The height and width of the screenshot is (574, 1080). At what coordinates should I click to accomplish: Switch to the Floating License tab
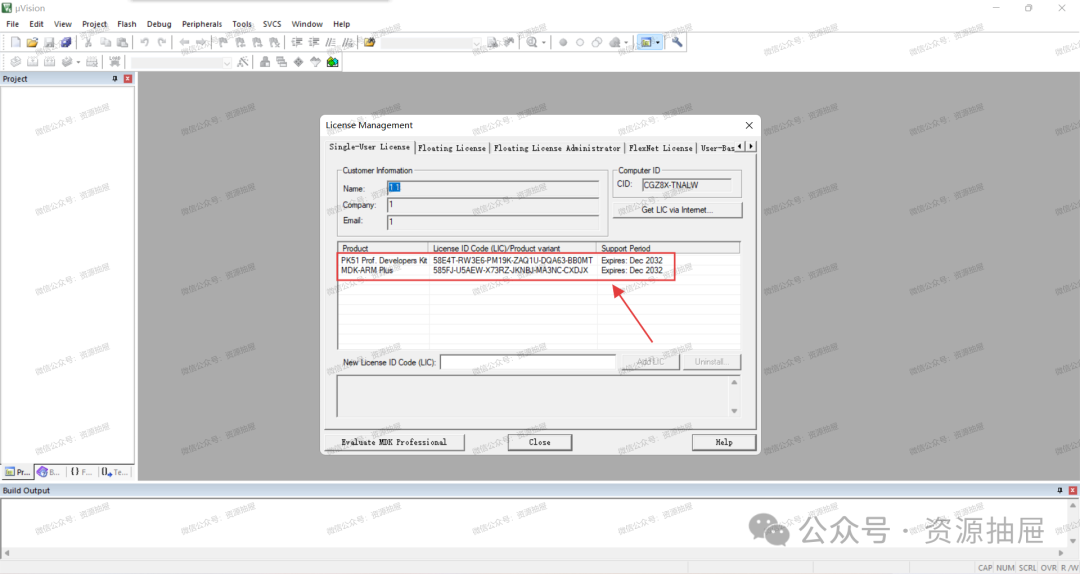(x=452, y=148)
